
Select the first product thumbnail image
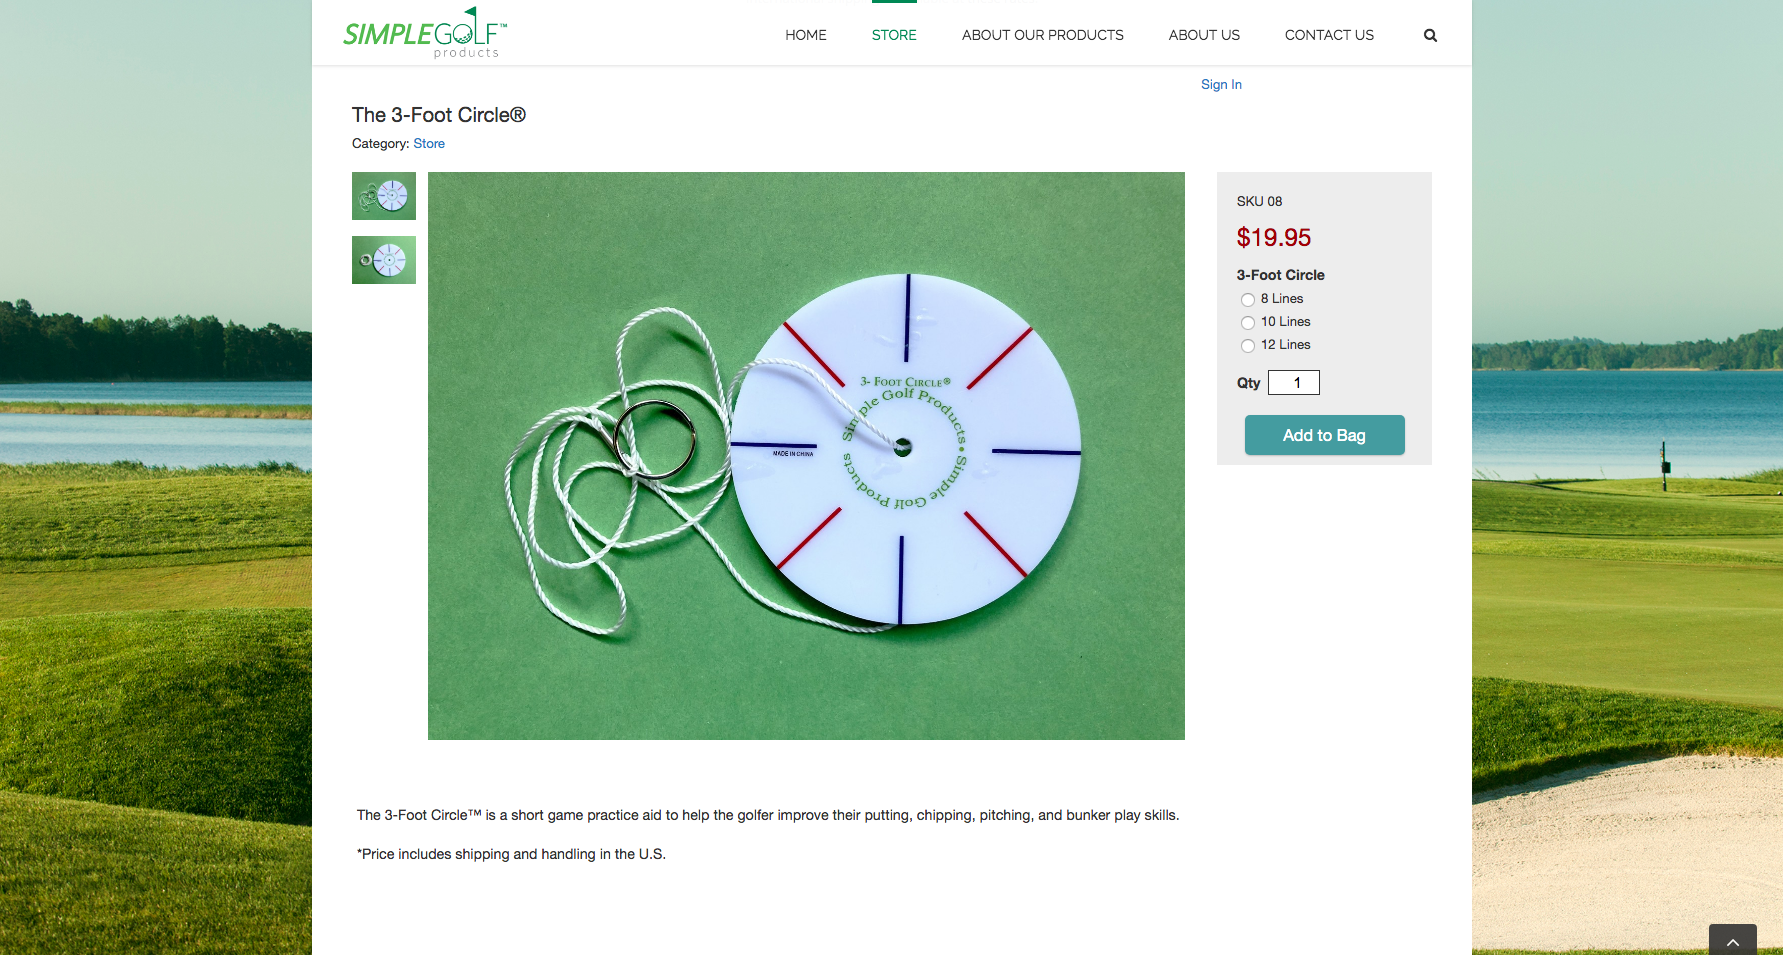tap(384, 196)
